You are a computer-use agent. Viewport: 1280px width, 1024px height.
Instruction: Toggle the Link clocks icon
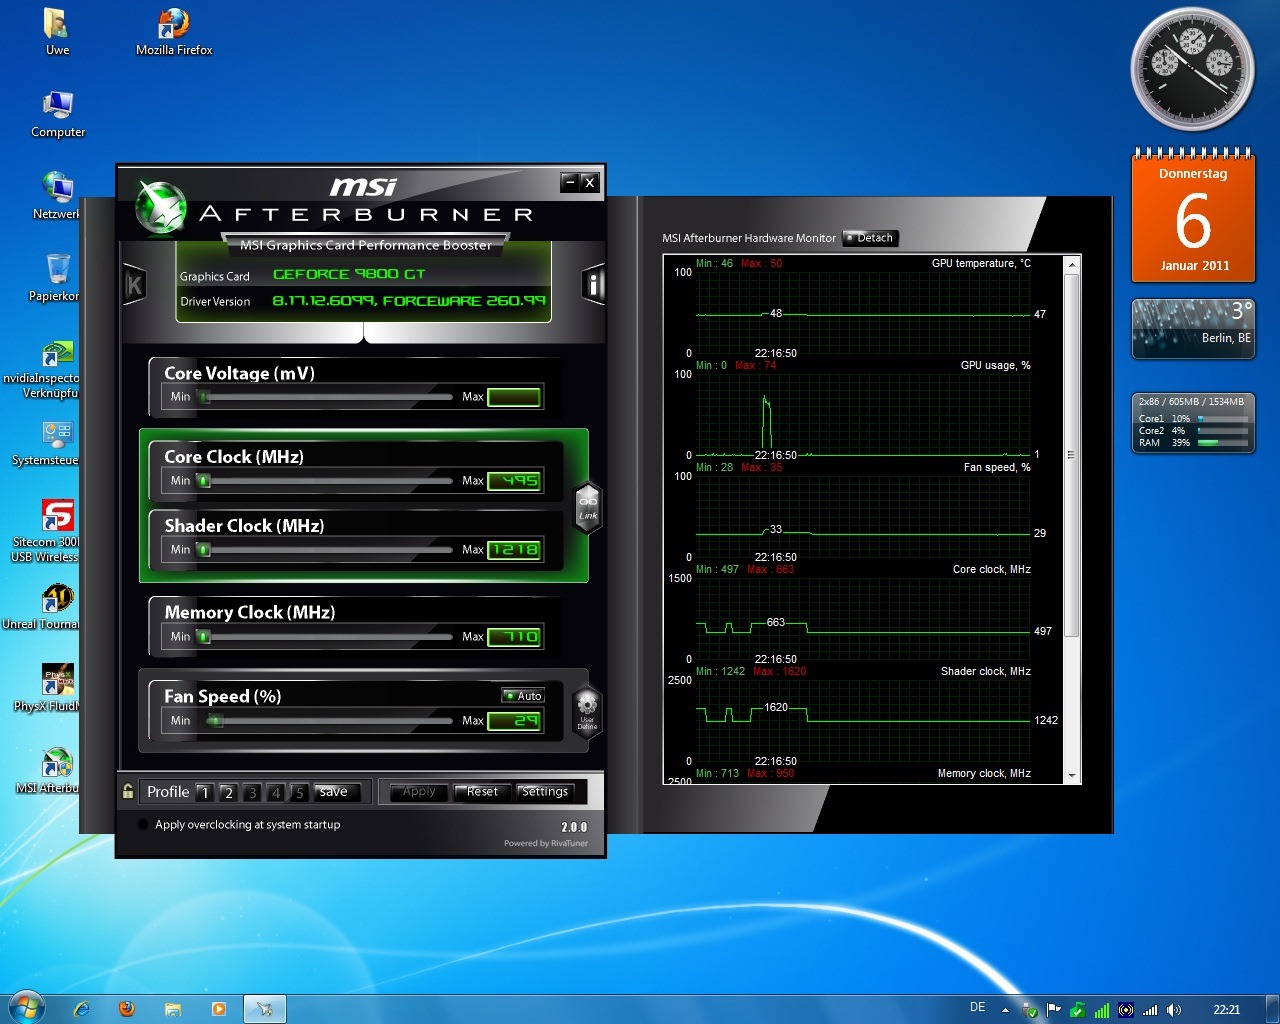click(x=588, y=508)
